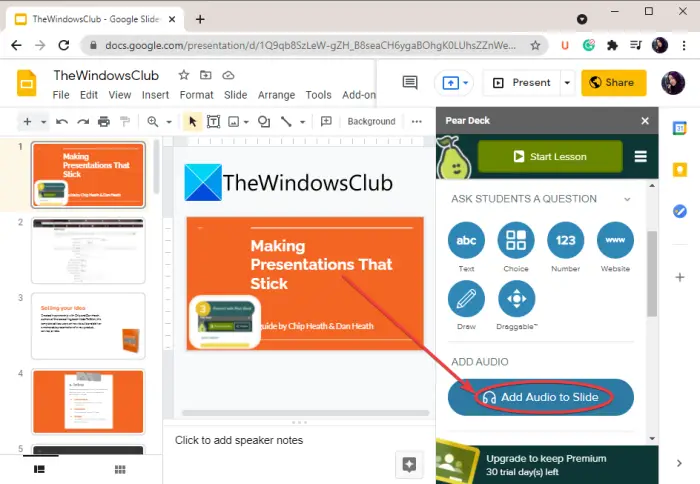Open the Explore button near speaker notes
700x484 pixels.
409,465
